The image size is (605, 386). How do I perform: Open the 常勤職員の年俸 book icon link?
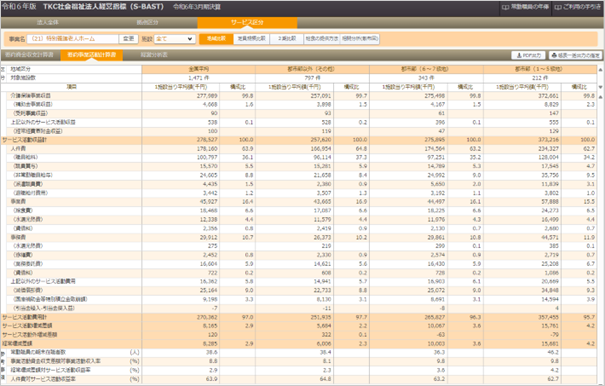505,7
